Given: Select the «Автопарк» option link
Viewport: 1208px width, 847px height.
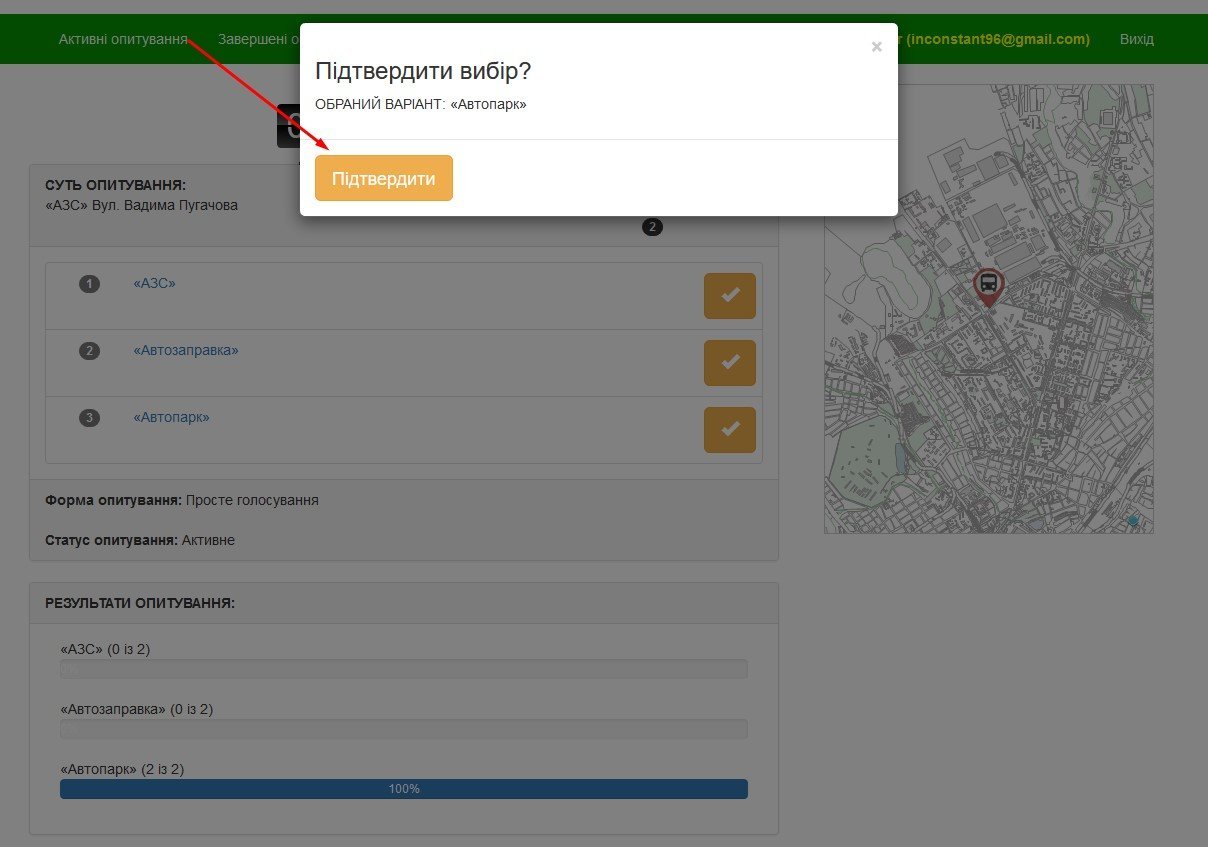Looking at the screenshot, I should pos(171,418).
